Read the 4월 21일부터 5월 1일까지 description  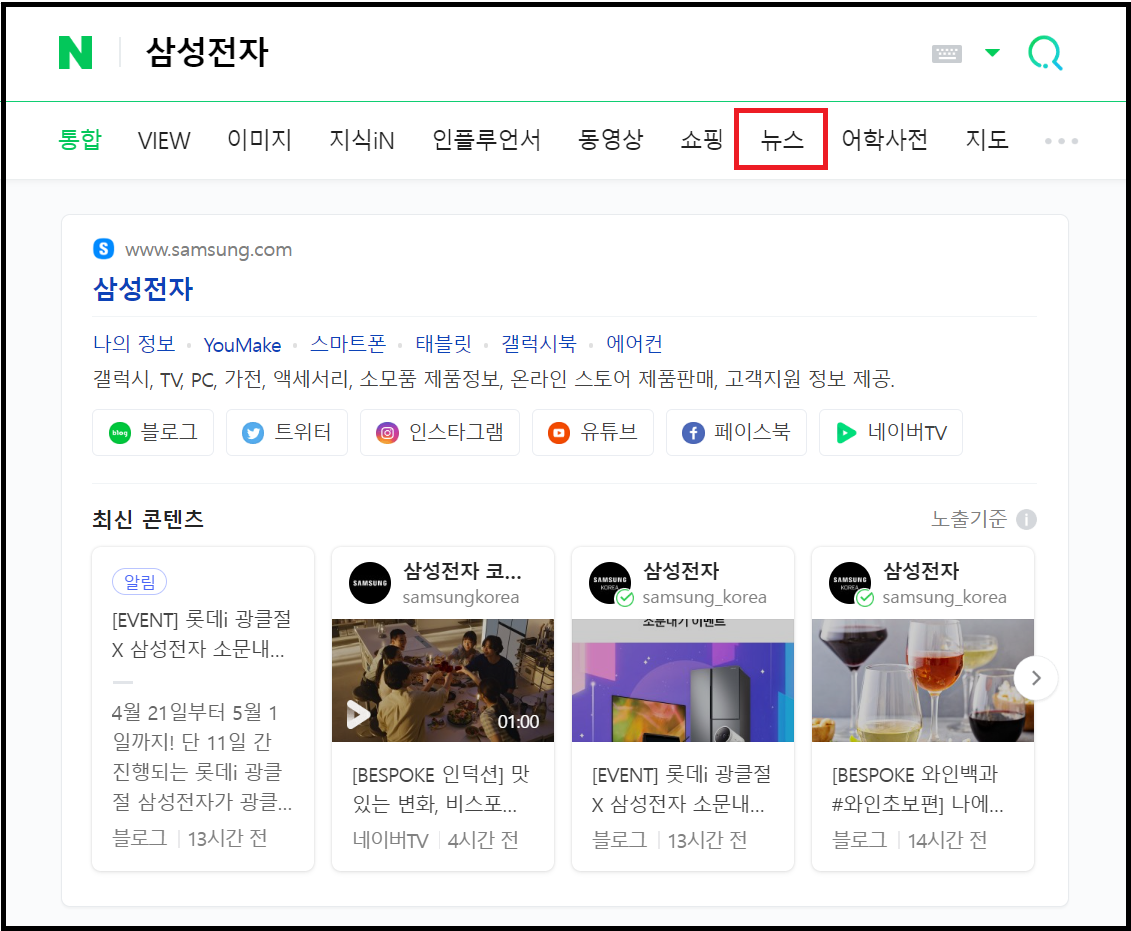201,756
